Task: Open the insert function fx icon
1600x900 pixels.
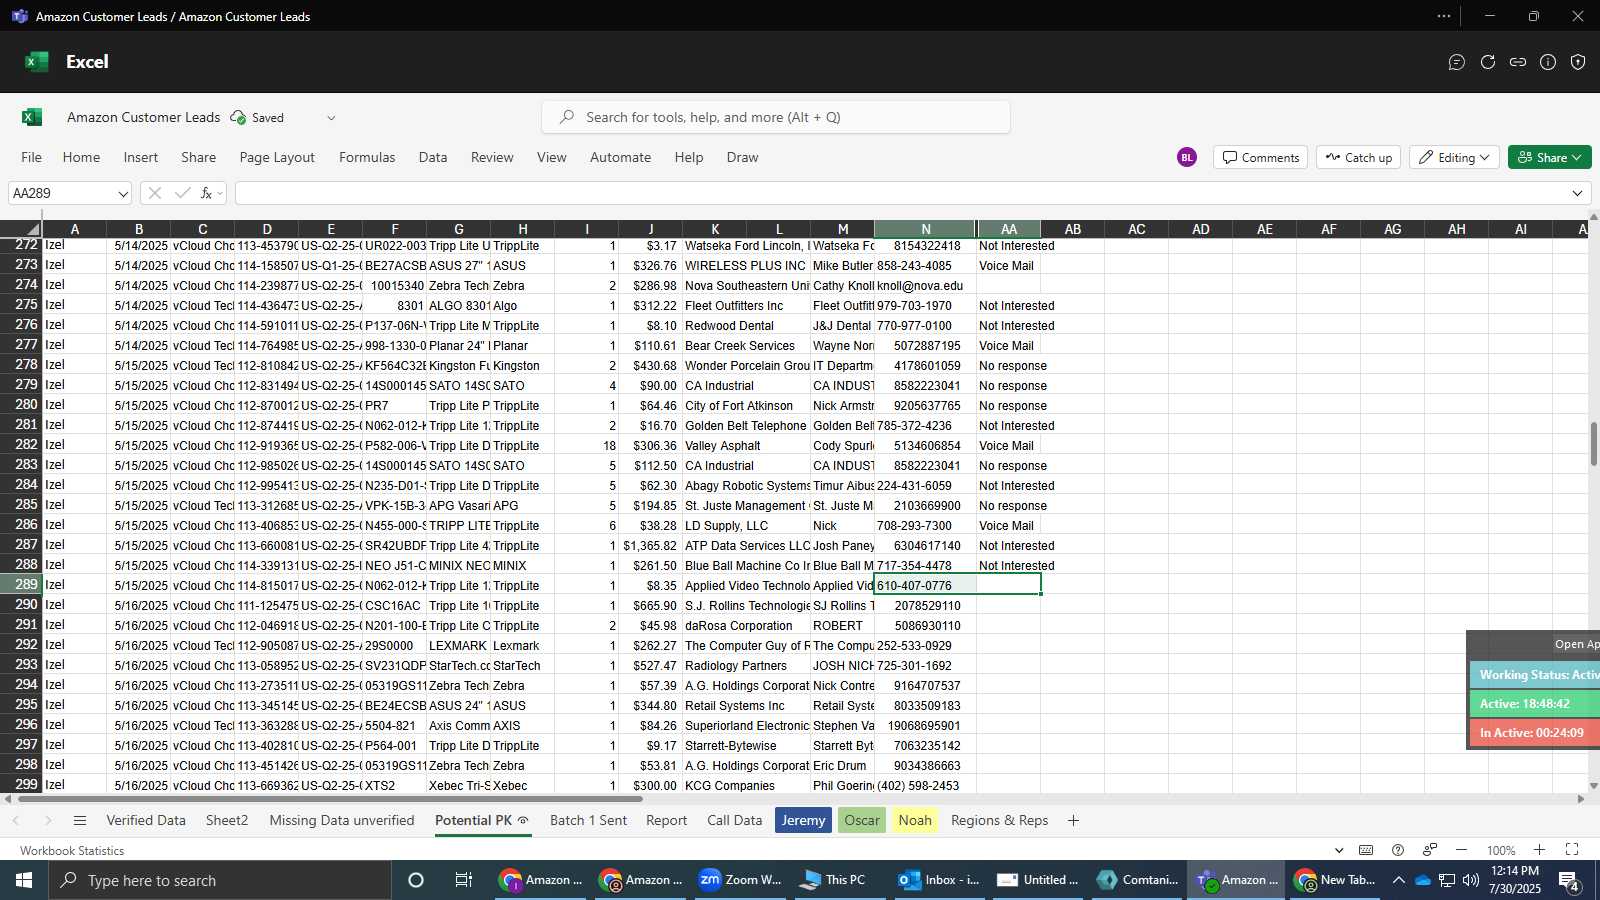Action: click(207, 193)
